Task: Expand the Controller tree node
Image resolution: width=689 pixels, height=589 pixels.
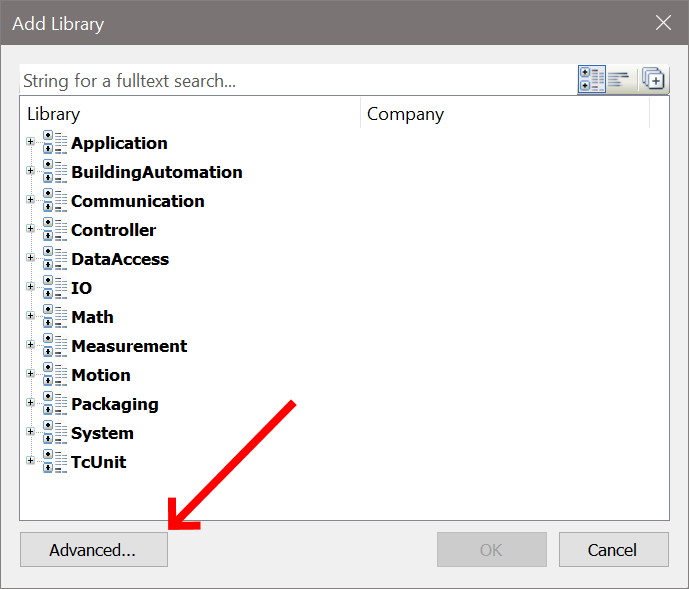Action: [31, 230]
